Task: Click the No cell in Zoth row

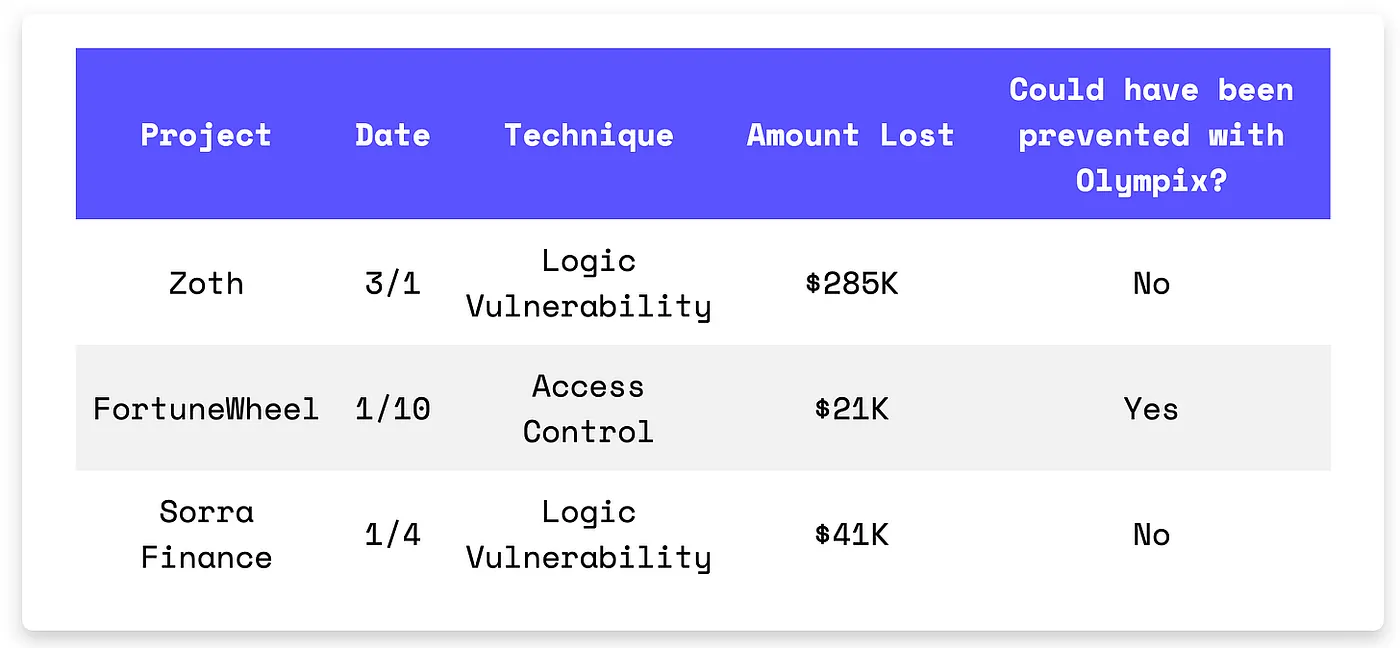Action: 1151,283
